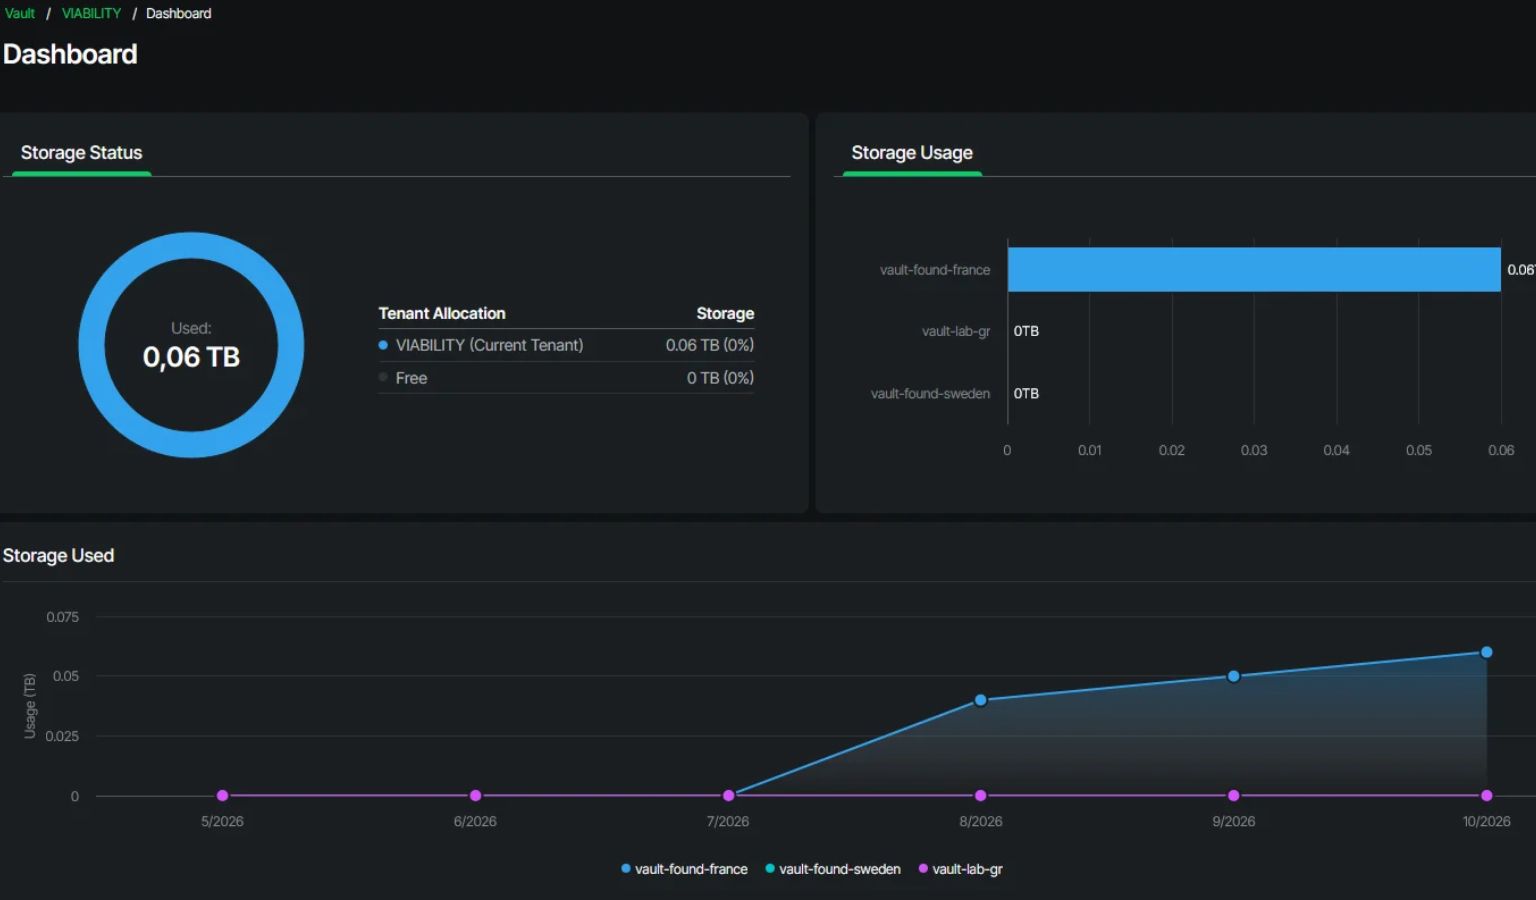
Task: Click the 10/2026 purple data point
Action: tap(1487, 796)
